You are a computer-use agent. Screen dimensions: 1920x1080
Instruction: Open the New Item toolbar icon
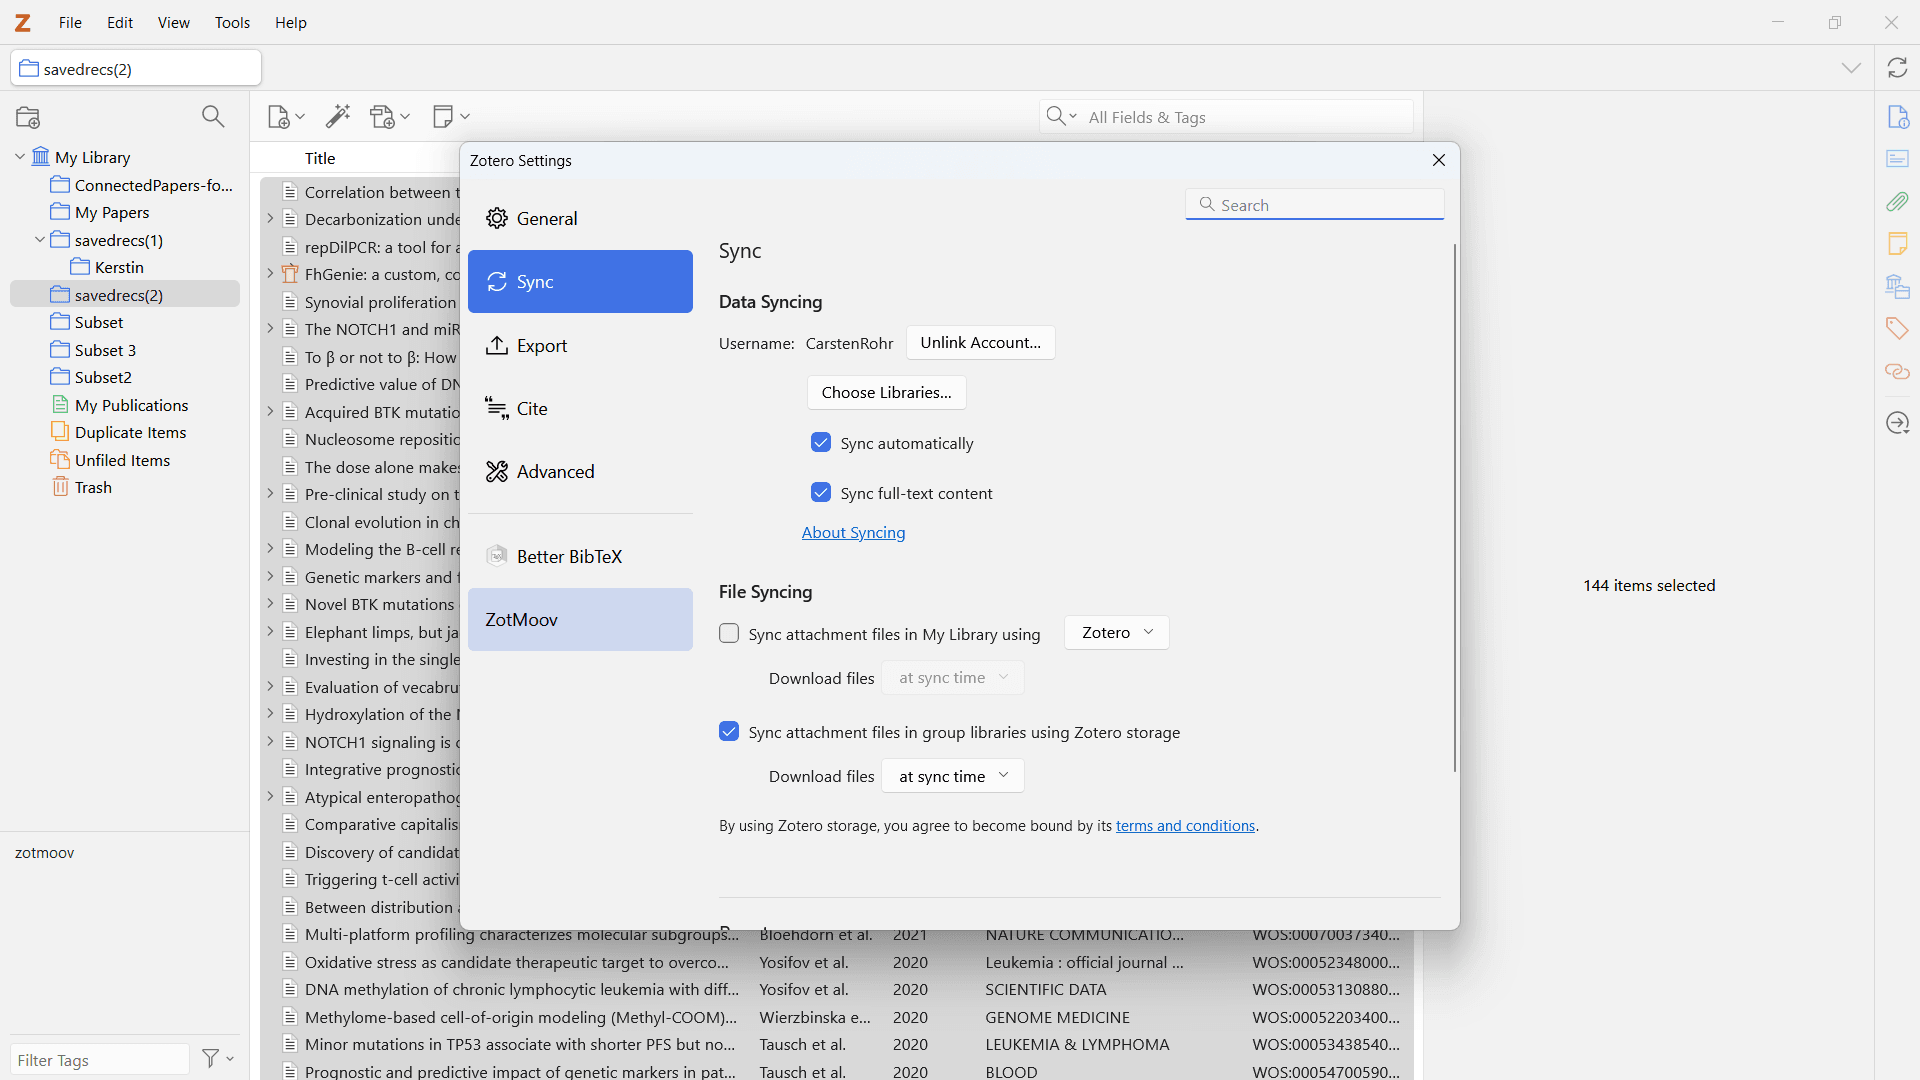coord(286,117)
